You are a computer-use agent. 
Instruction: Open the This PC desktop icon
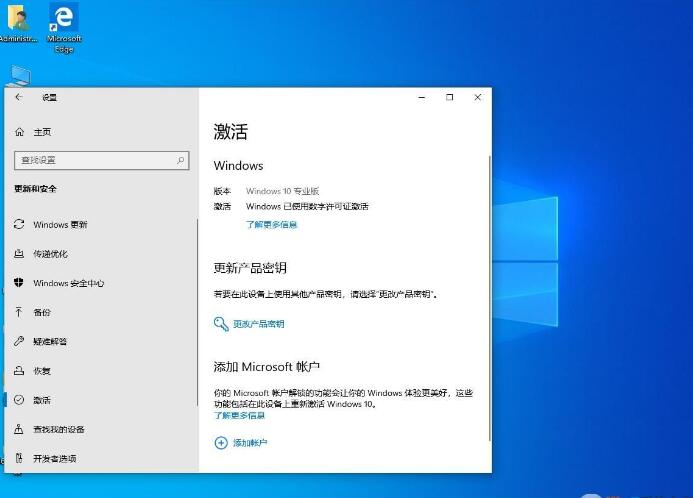tap(19, 76)
